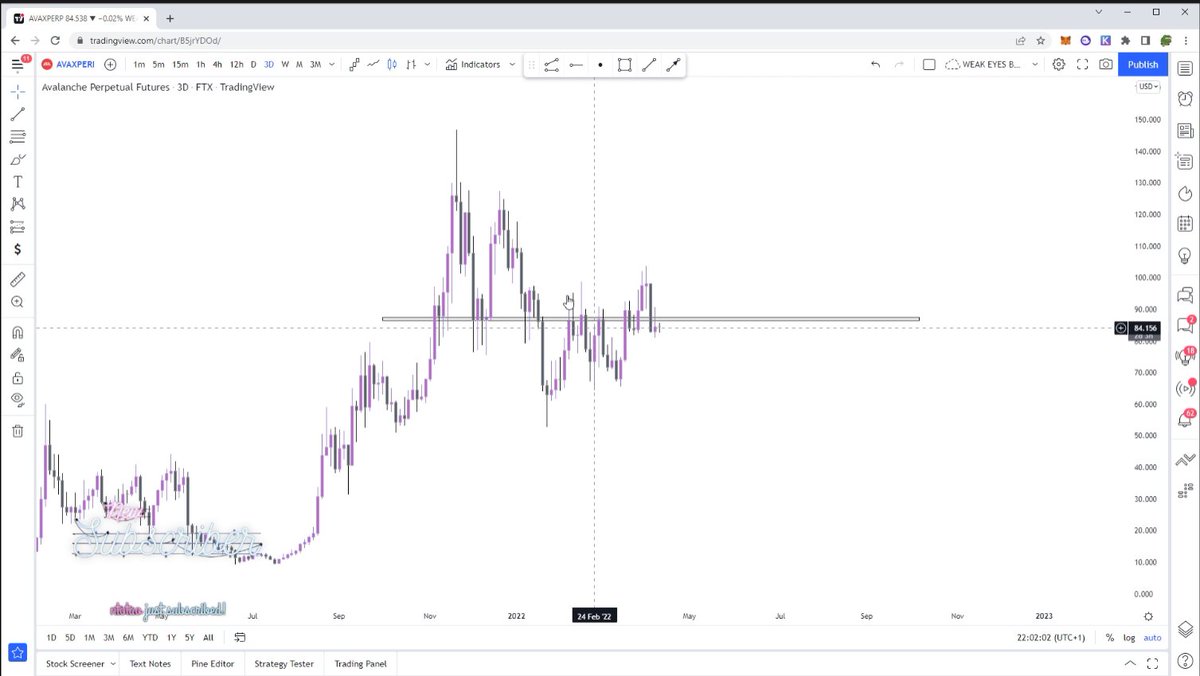Viewport: 1200px width, 676px height.
Task: Toggle percent scale
Action: pos(1110,638)
